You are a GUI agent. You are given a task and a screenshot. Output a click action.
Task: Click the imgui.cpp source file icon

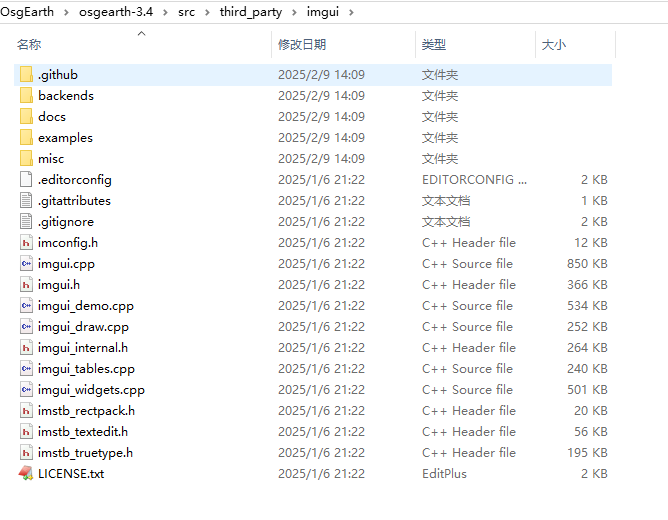pos(26,264)
